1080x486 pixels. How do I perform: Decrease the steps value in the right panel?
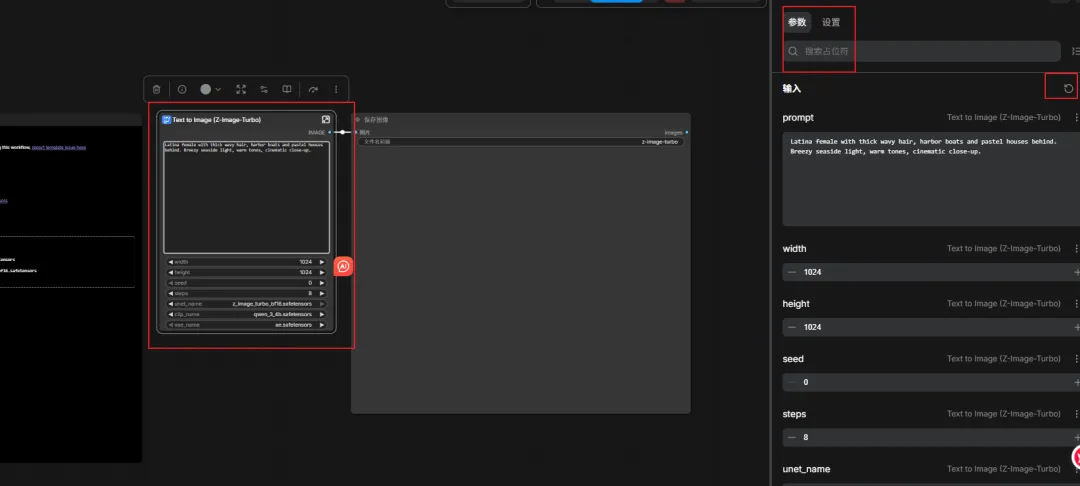click(792, 437)
